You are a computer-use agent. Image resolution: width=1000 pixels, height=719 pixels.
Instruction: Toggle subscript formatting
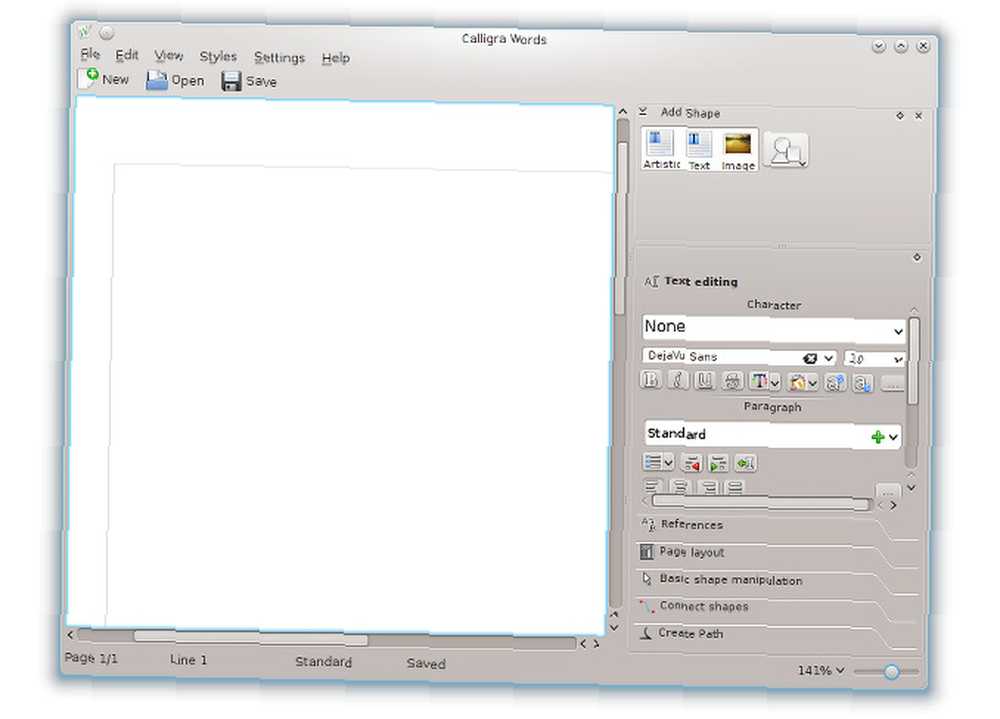click(863, 383)
